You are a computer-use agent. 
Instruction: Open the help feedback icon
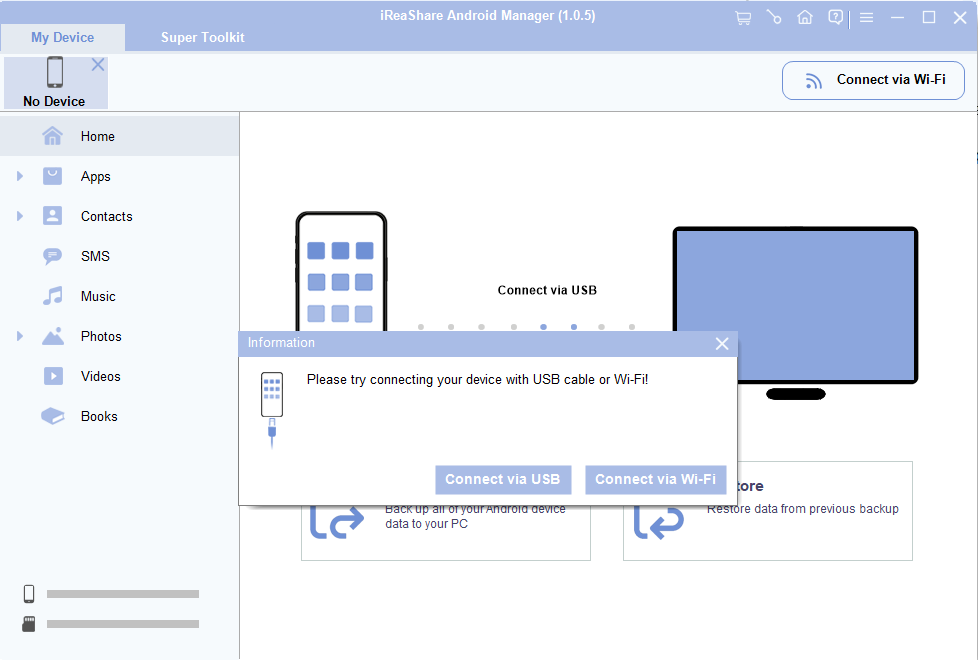tap(836, 17)
